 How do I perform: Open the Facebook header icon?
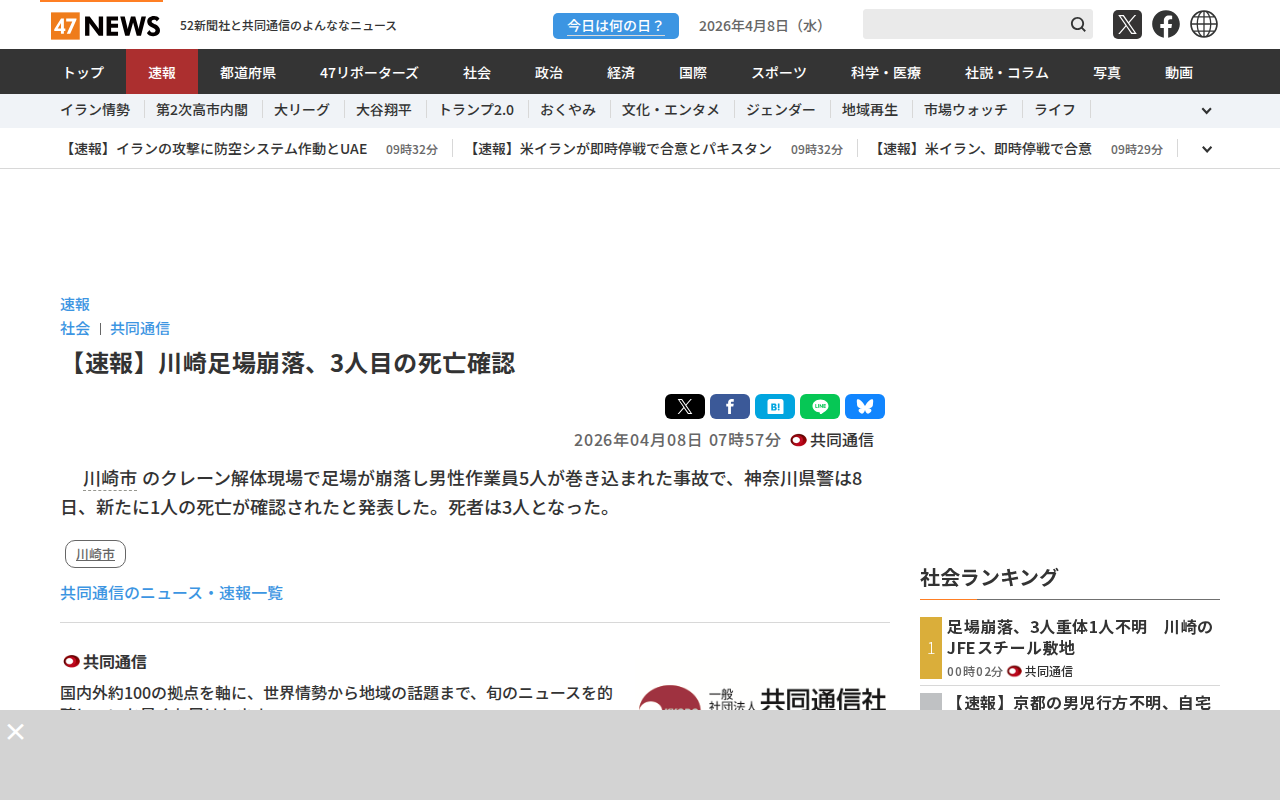pos(1166,24)
